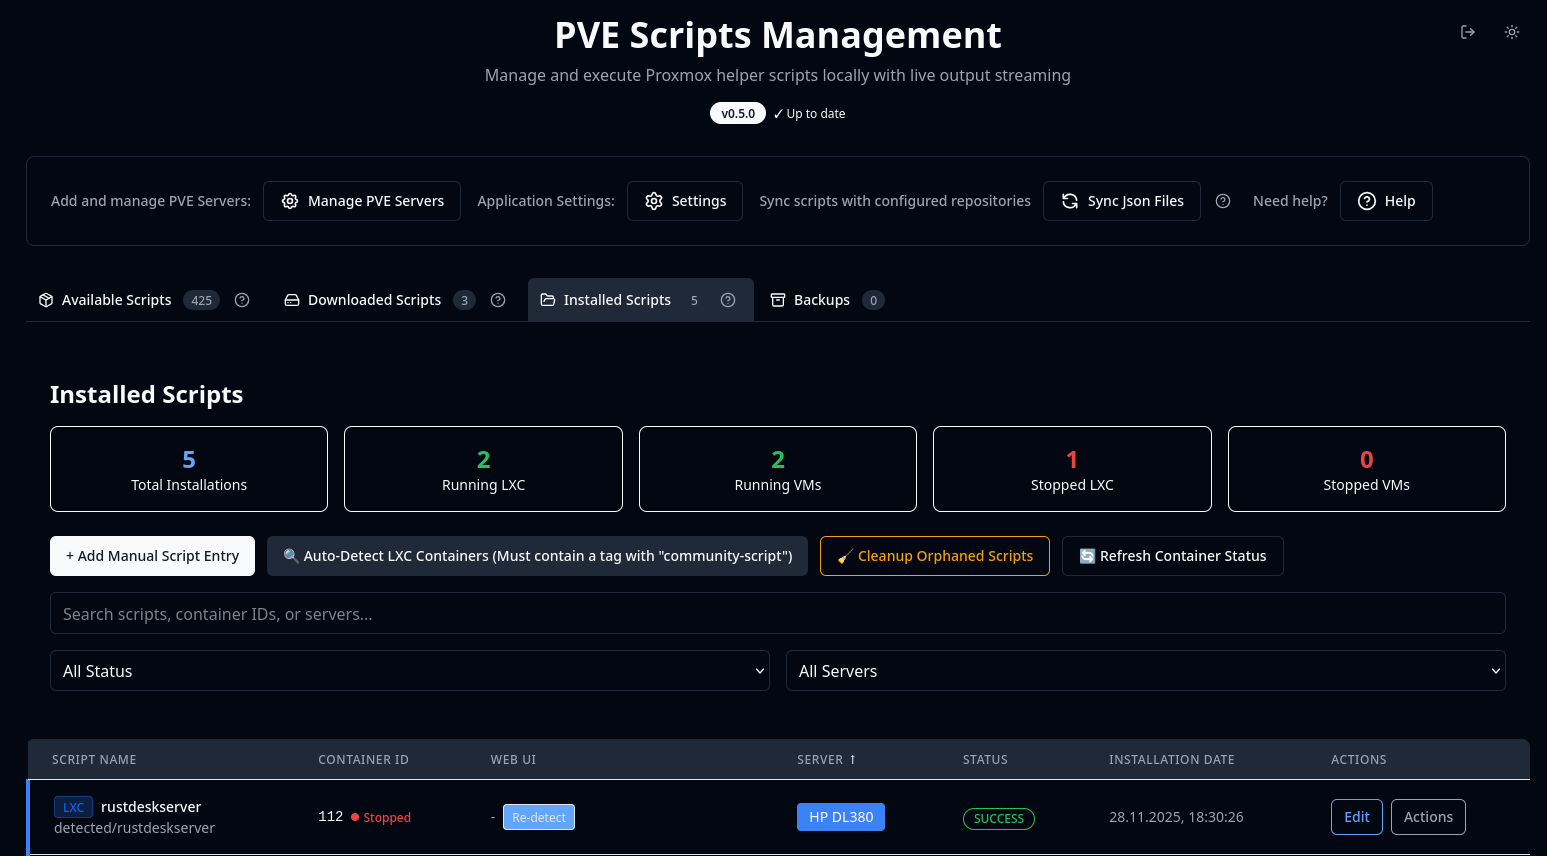
Task: Expand the All Status dropdown
Action: [410, 671]
